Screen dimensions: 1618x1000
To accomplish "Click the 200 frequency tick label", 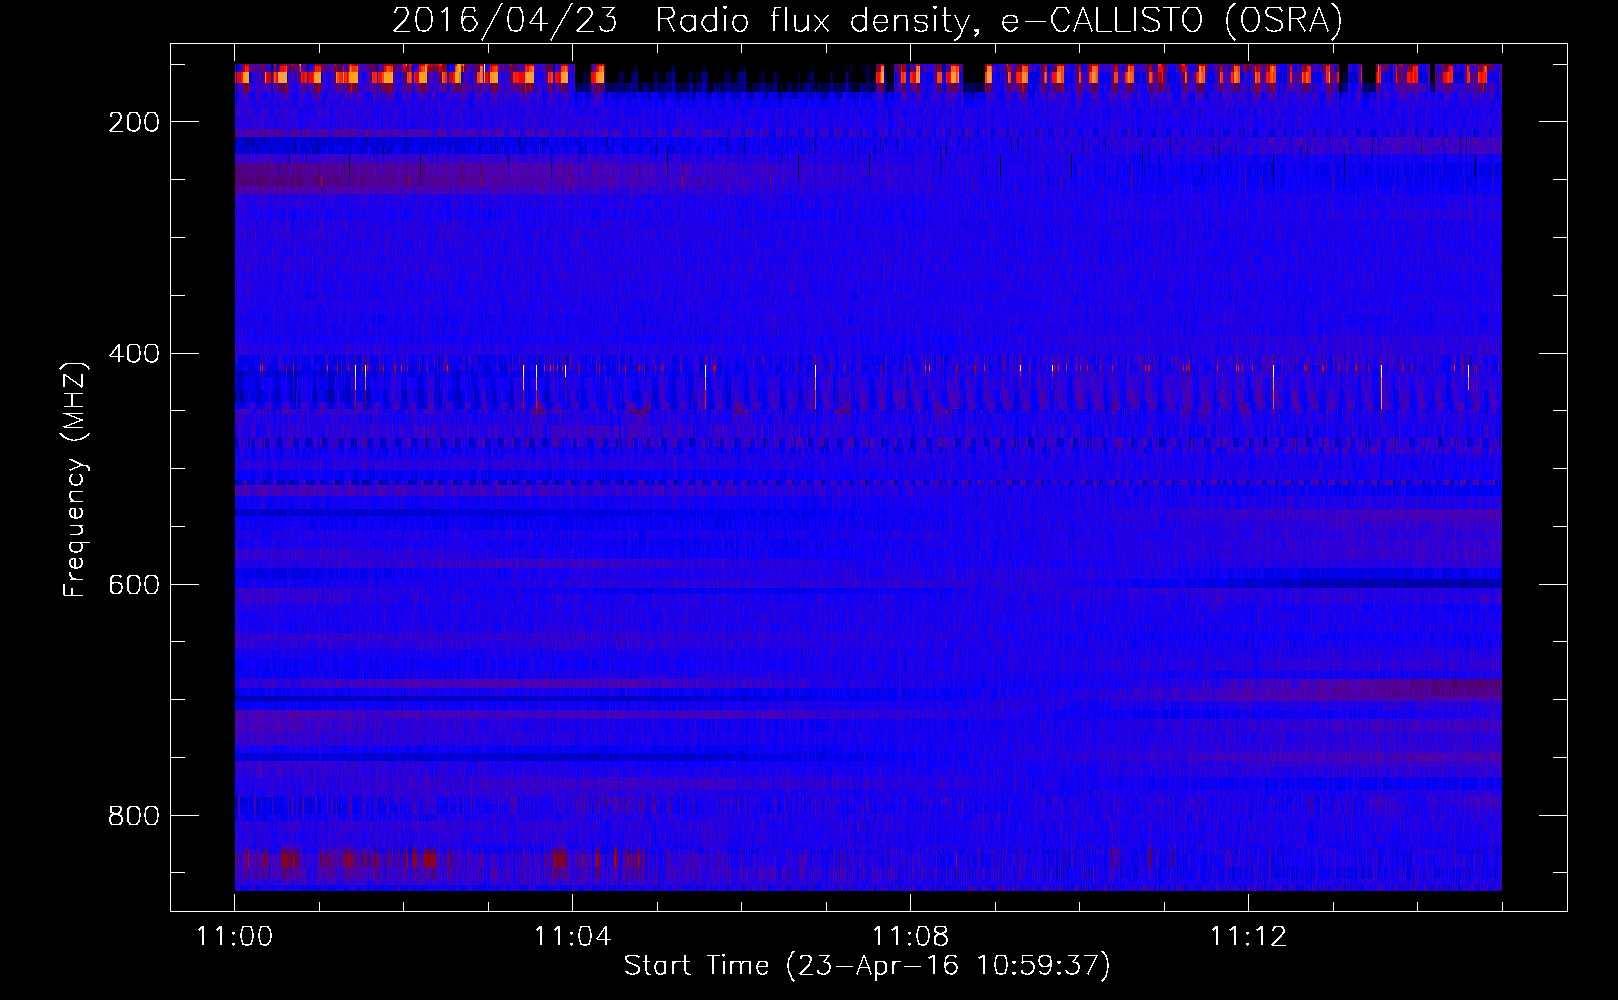I will click(x=134, y=122).
